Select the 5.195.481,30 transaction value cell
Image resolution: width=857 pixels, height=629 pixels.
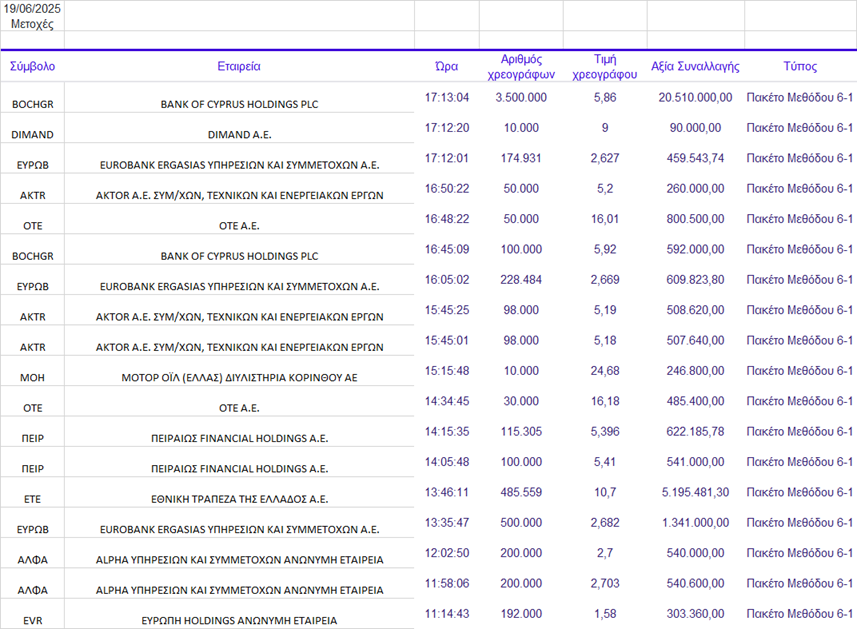695,493
